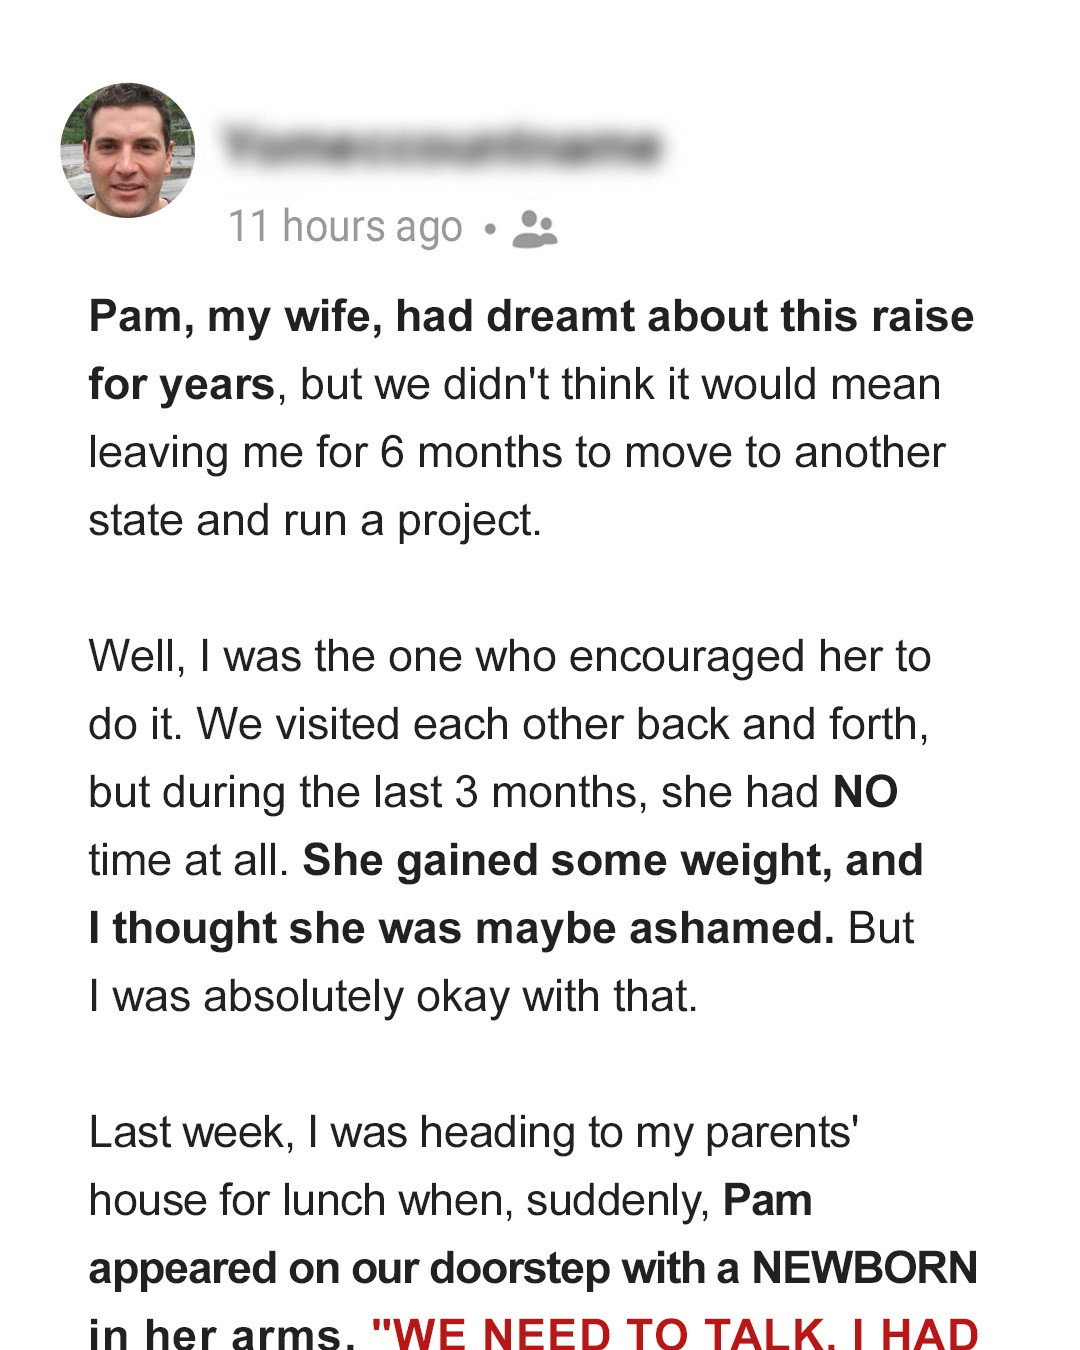Open the profile picture to enlarge it
The image size is (1080, 1350).
(x=128, y=150)
